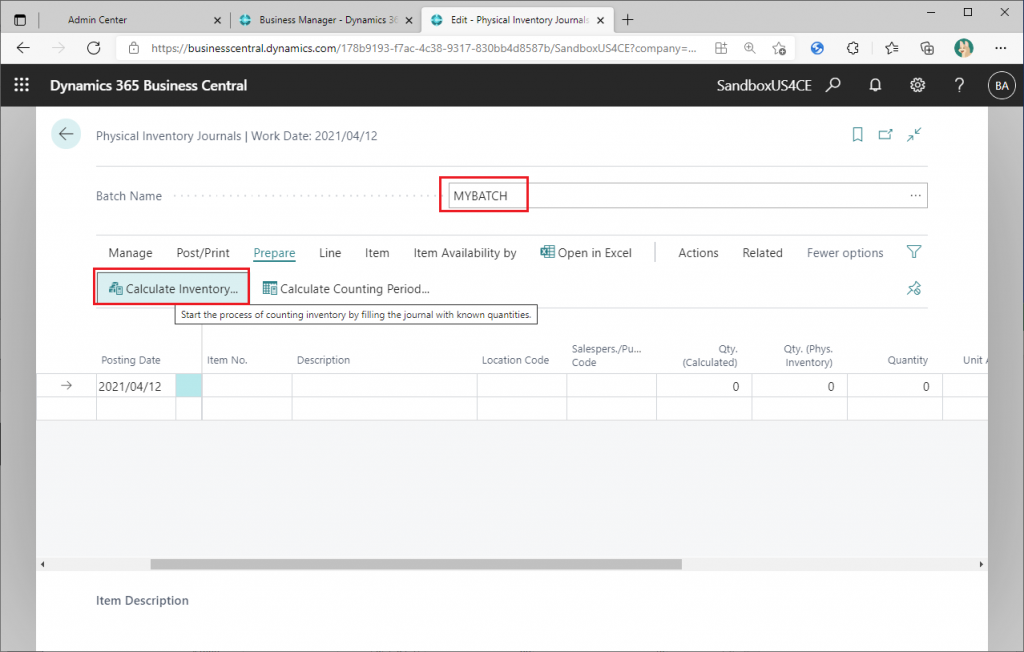This screenshot has width=1024, height=652.
Task: Click the browser address bar URL
Action: pyautogui.click(x=423, y=48)
